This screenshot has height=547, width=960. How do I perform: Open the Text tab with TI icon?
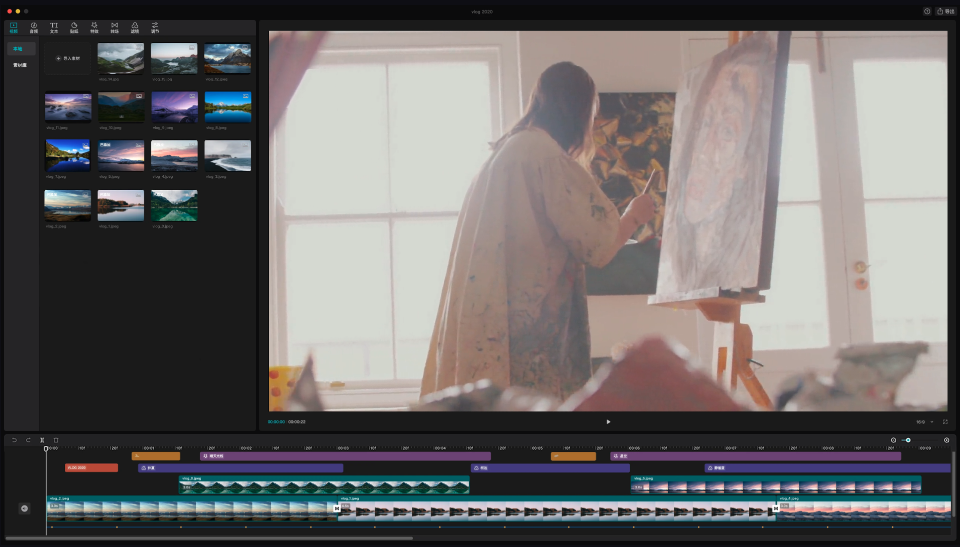tap(54, 28)
